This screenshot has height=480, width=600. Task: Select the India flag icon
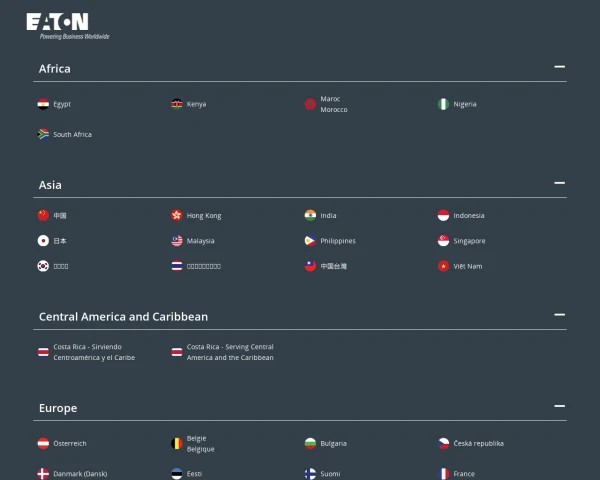310,215
